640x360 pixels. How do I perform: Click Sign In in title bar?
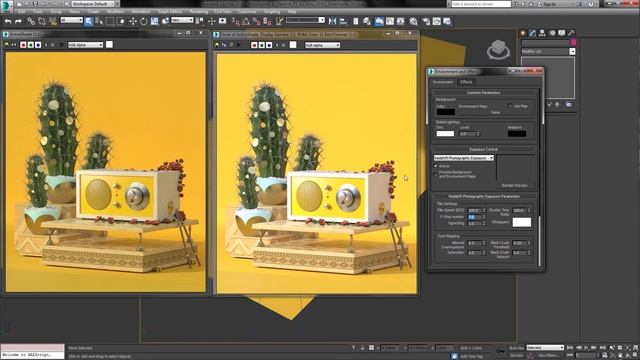[x=550, y=4]
